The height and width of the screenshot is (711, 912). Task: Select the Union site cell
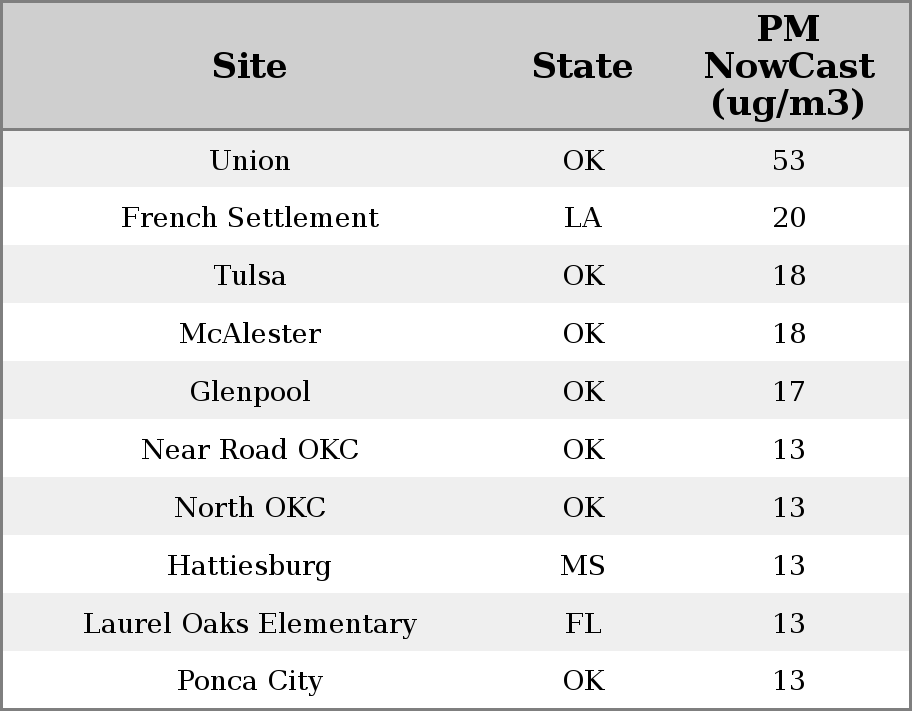250,160
